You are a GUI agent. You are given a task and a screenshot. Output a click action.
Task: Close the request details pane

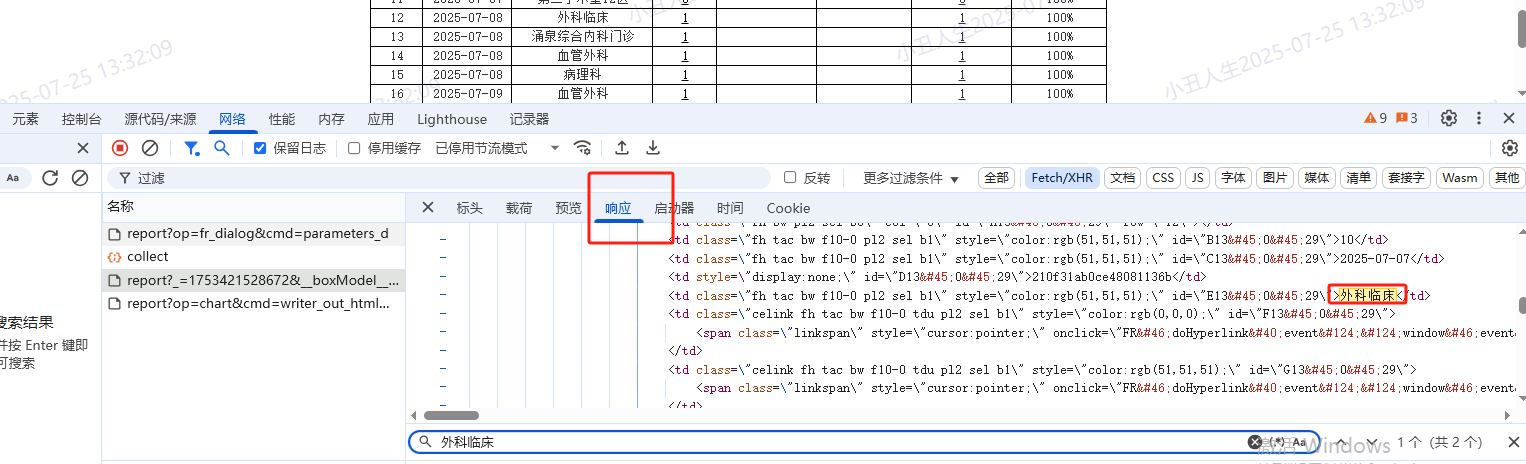[428, 207]
